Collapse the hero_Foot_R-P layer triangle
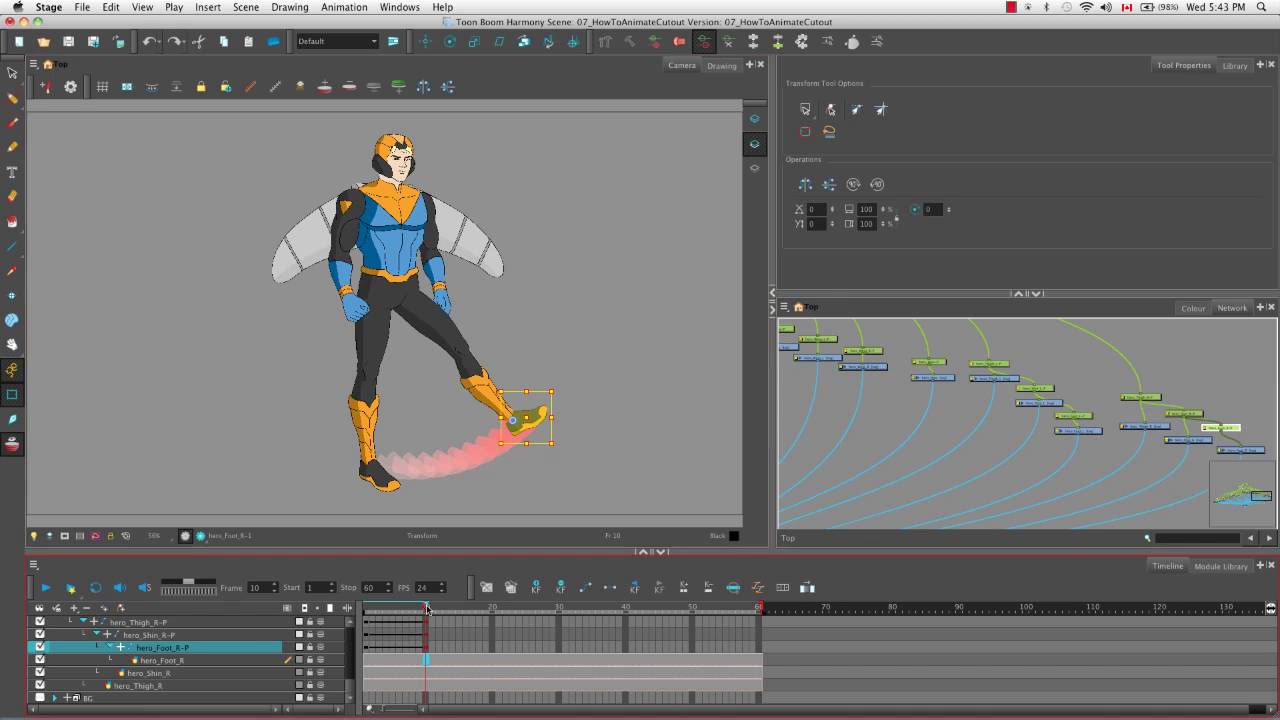 110,648
